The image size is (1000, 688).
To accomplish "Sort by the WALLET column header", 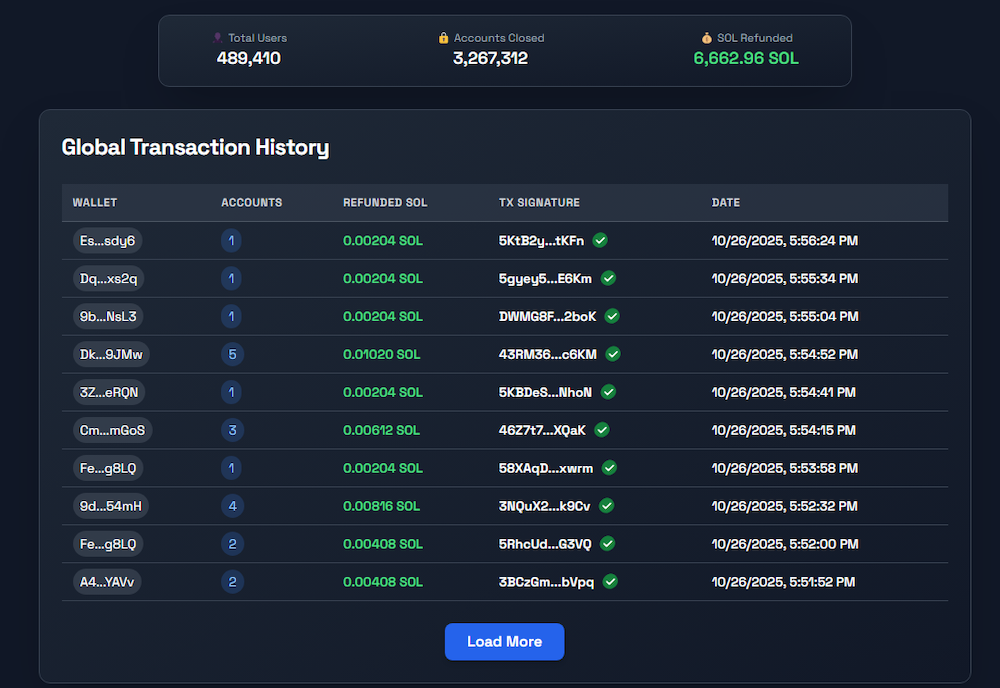I will 94,202.
